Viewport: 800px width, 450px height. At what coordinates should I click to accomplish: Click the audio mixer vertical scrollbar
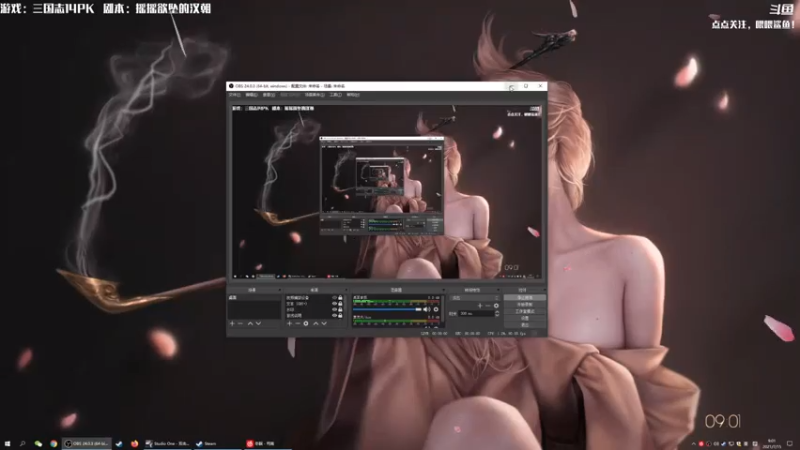[x=442, y=311]
